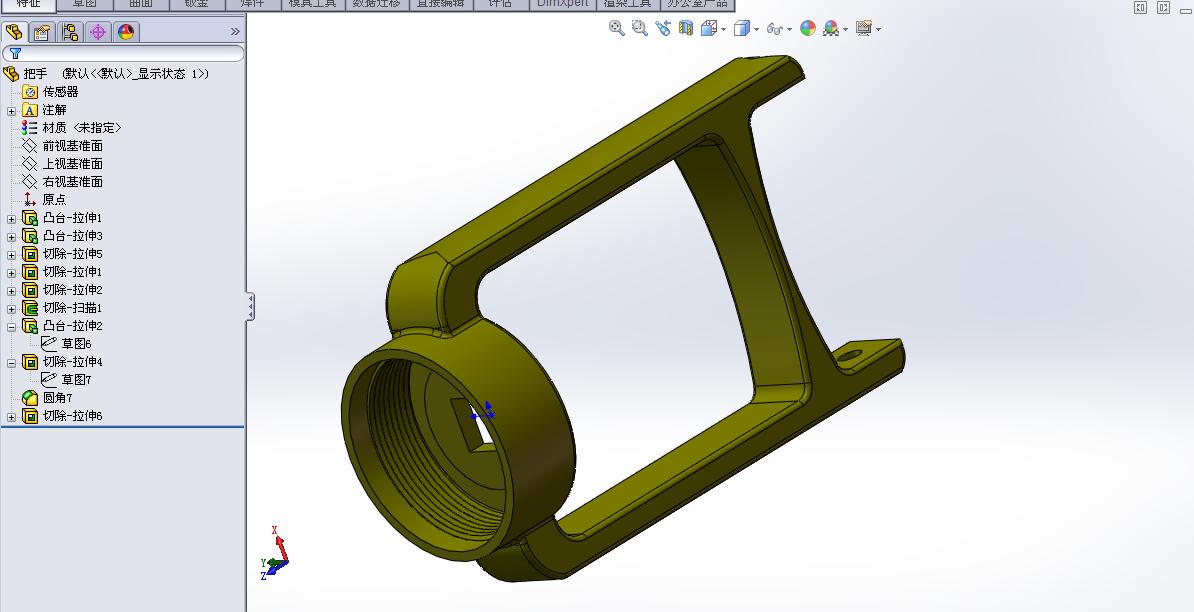This screenshot has height=612, width=1194.
Task: Click the right tile-window button top right
Action: [1164, 8]
